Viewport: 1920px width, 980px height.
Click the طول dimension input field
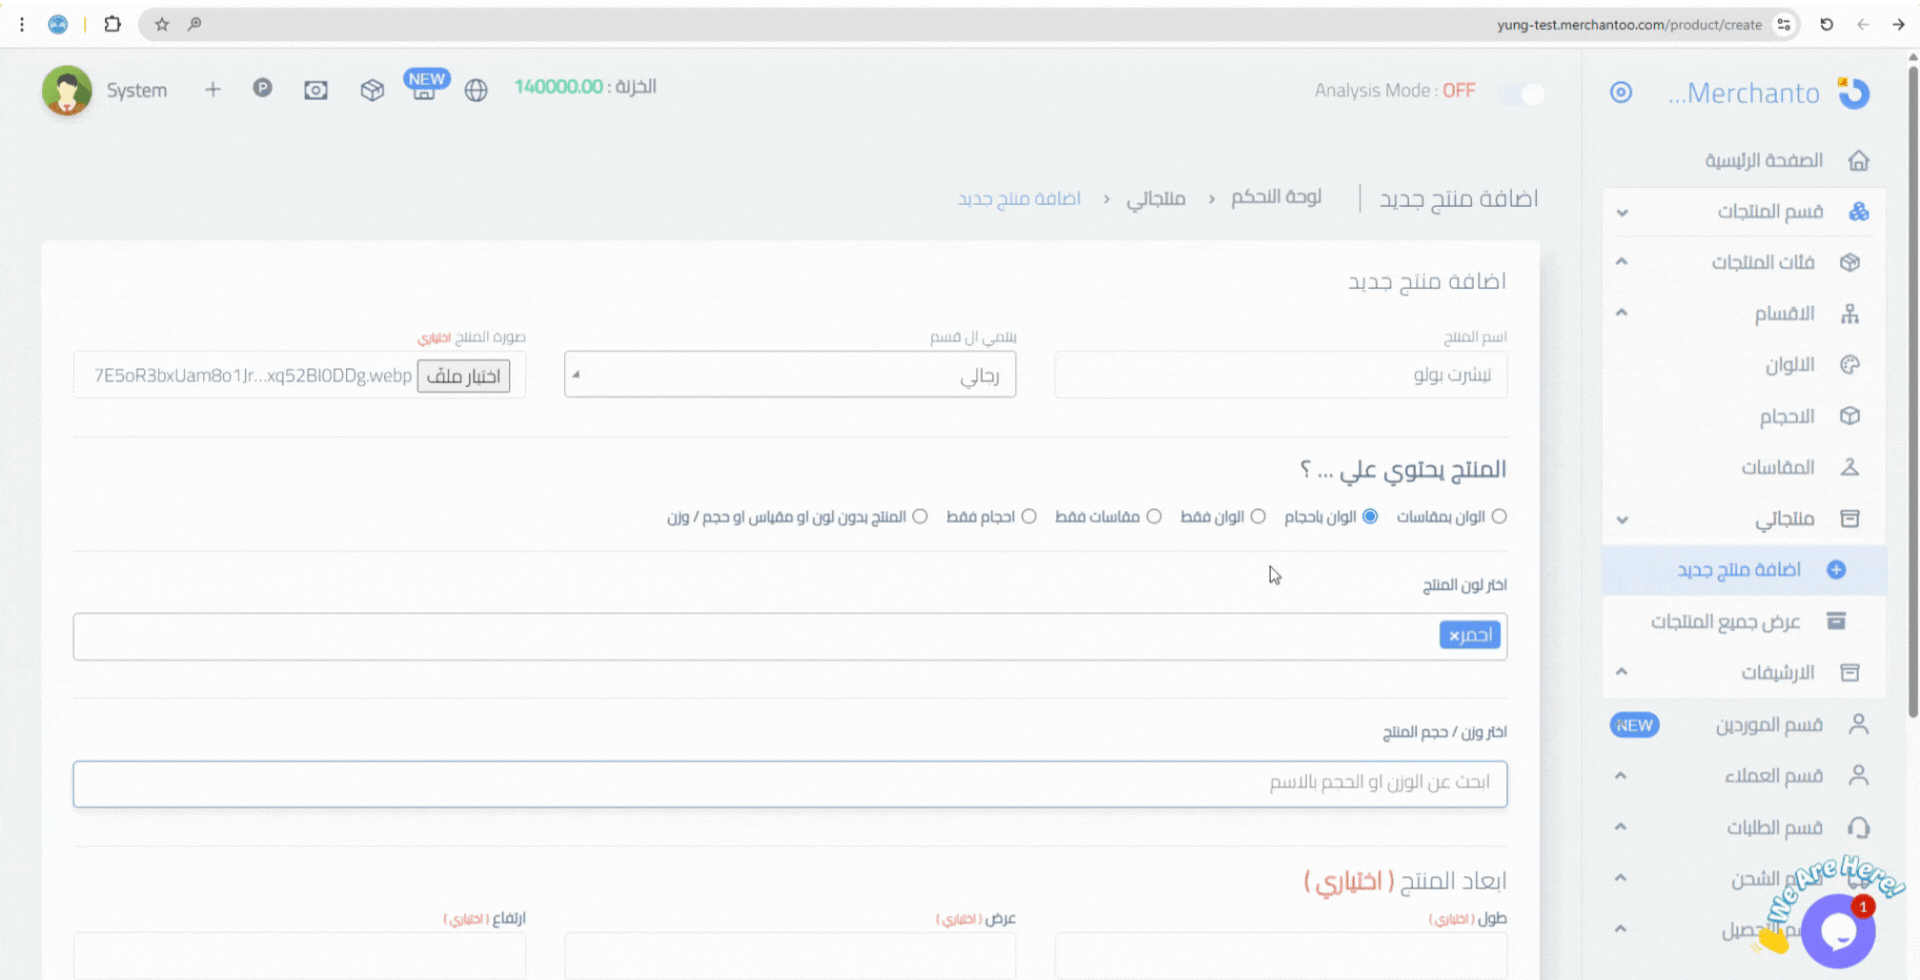[1281, 956]
